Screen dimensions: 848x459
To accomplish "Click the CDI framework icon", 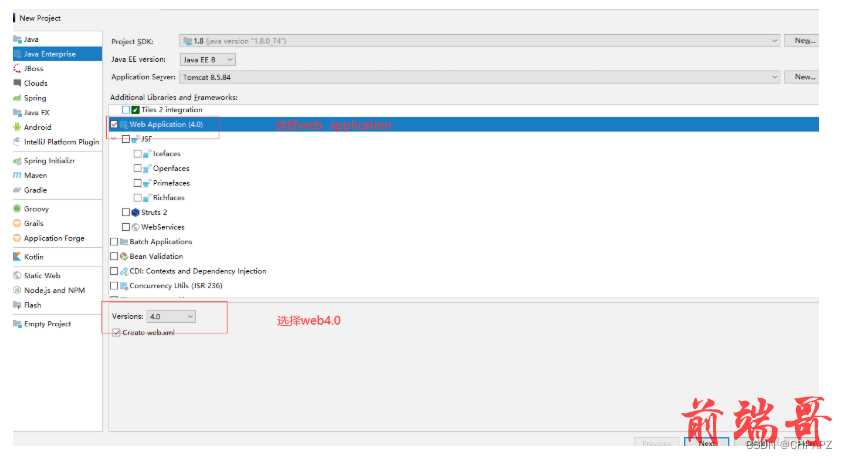I will point(124,271).
